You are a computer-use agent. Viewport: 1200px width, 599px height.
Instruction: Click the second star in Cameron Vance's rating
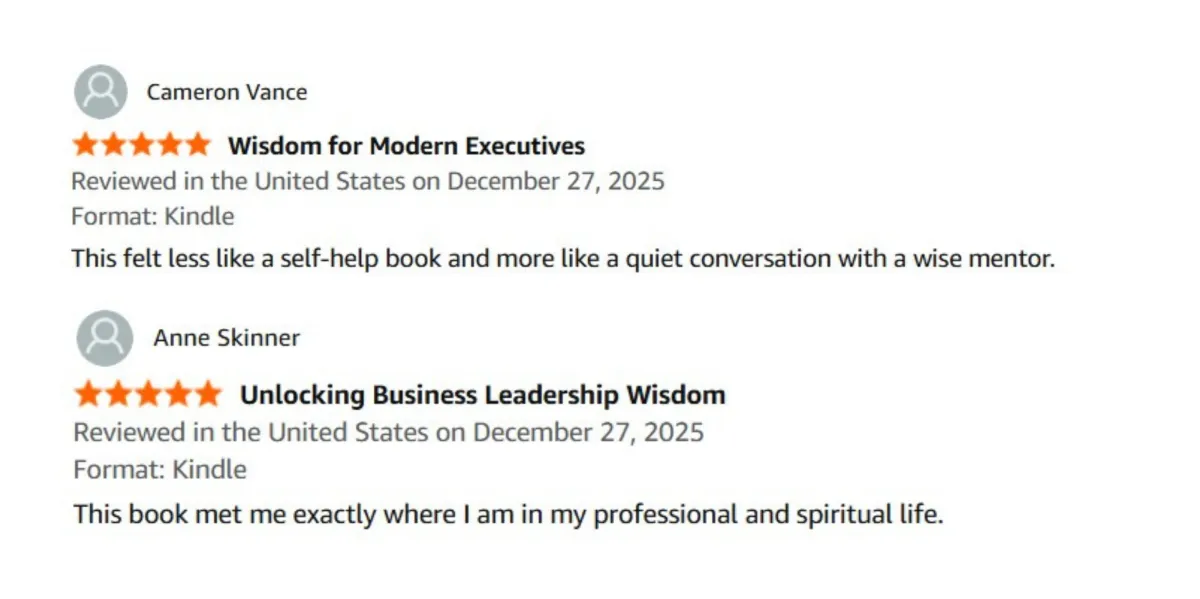tap(113, 145)
